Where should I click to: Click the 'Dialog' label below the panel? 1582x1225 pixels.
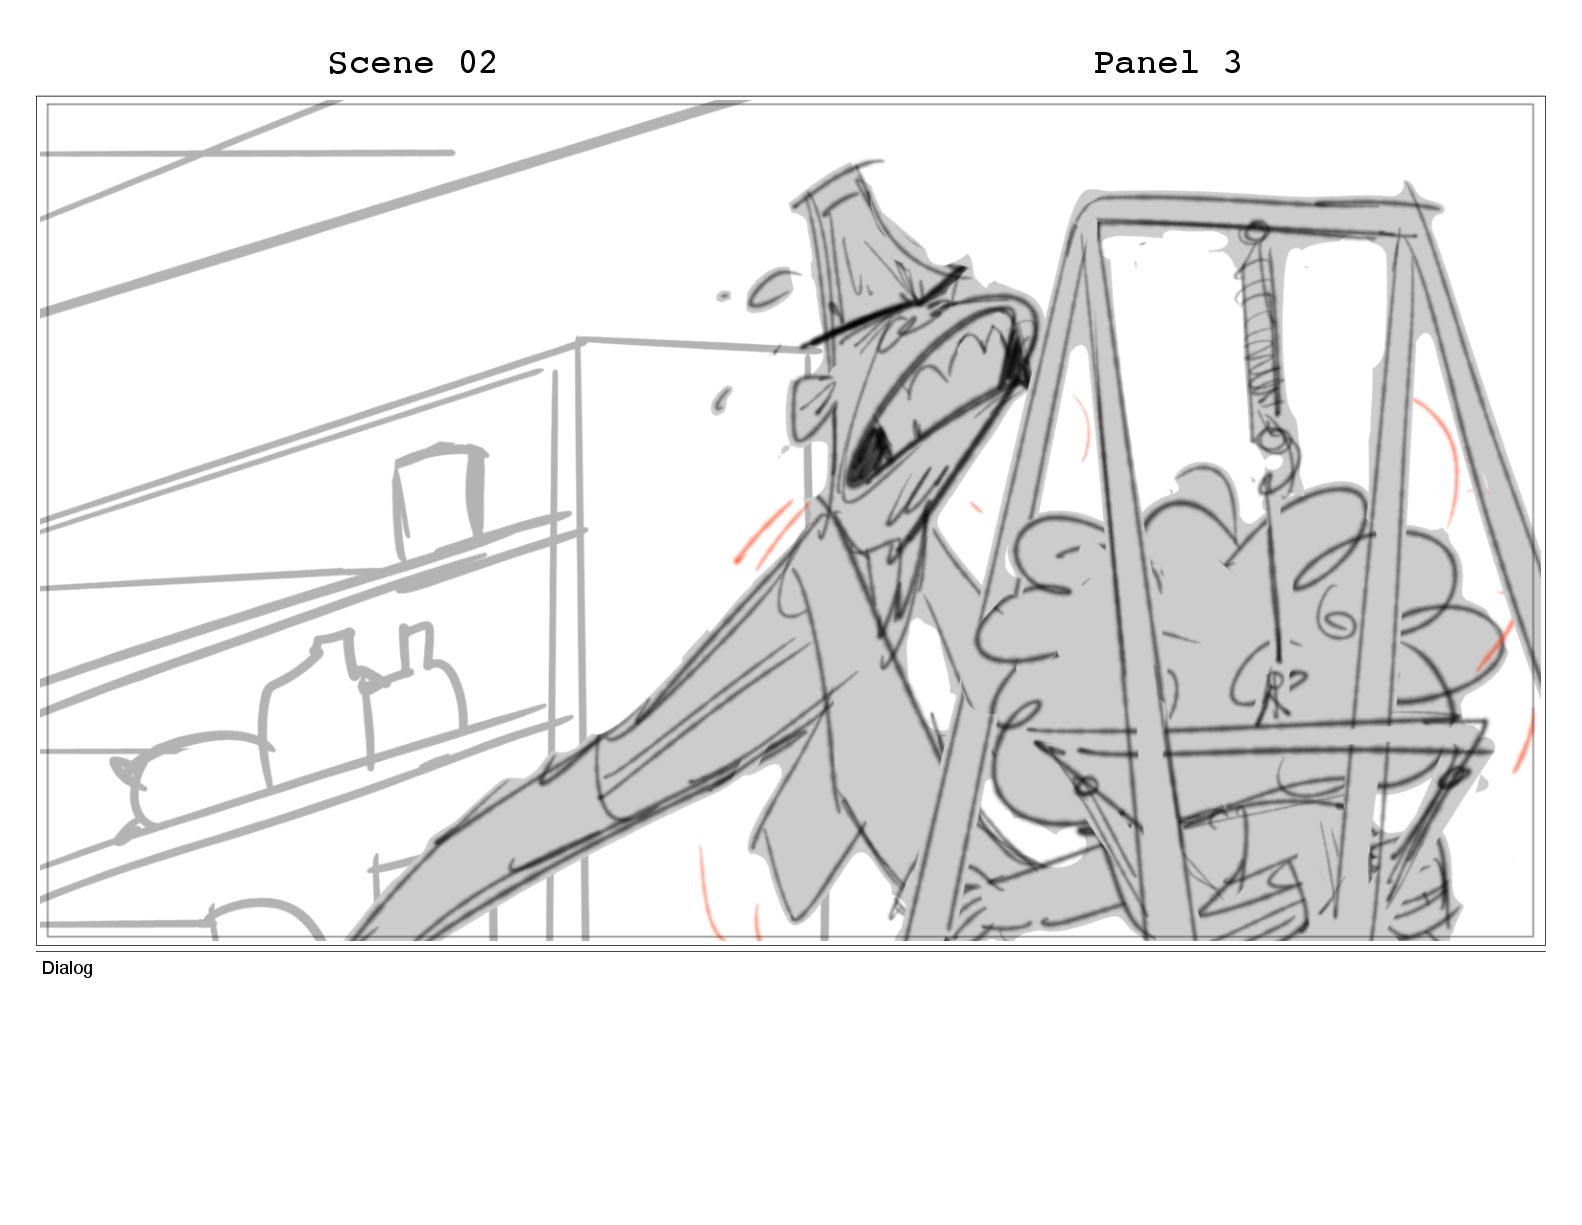(67, 968)
